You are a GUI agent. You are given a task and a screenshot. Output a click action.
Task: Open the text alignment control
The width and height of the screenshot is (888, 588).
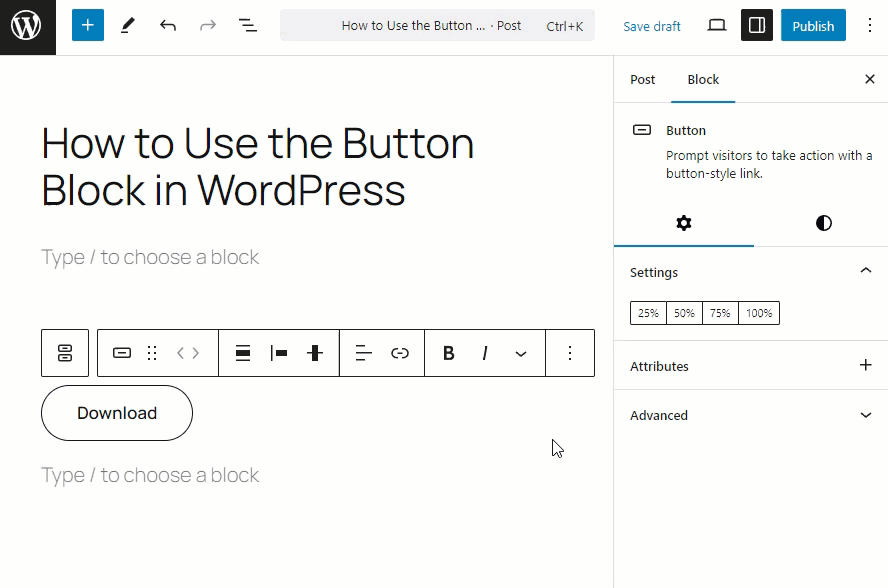click(364, 353)
